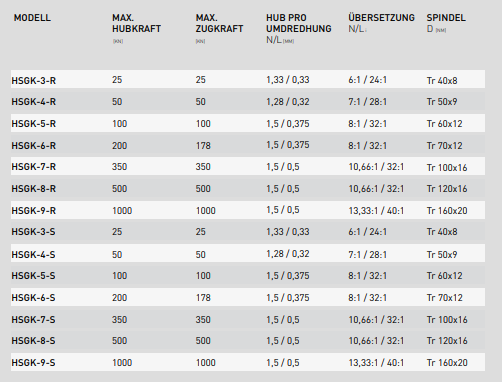Select the 178 Zugkraft value for HSGK-6-R
The width and height of the screenshot is (502, 382).
203,146
